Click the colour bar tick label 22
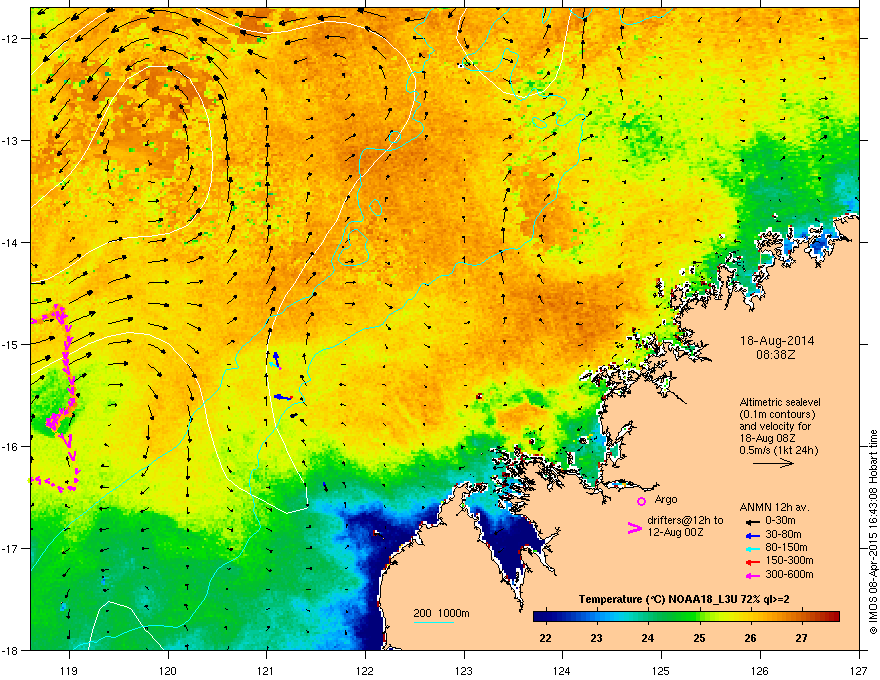The width and height of the screenshot is (880, 680). (545, 638)
